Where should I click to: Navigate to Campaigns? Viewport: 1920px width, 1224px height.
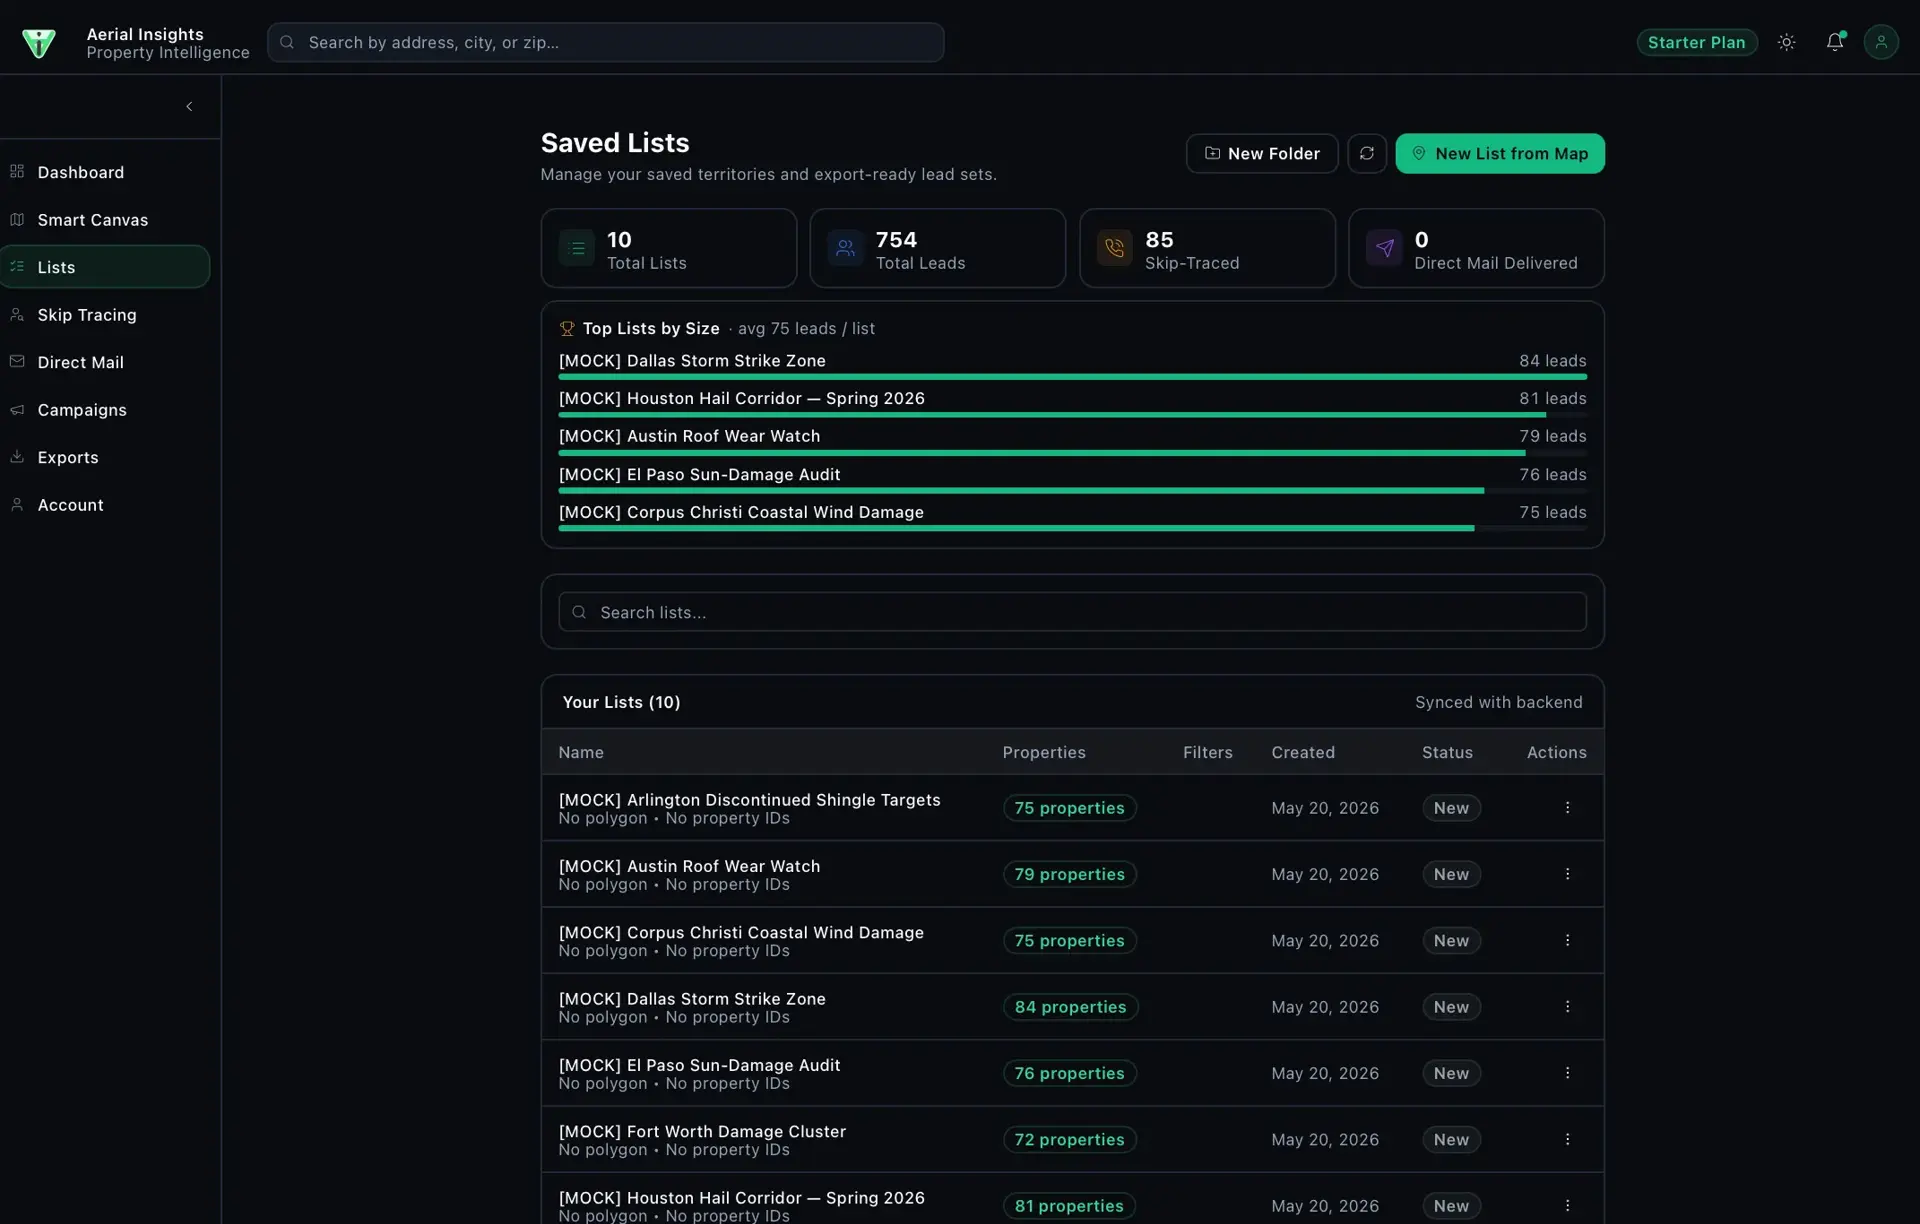tap(105, 410)
